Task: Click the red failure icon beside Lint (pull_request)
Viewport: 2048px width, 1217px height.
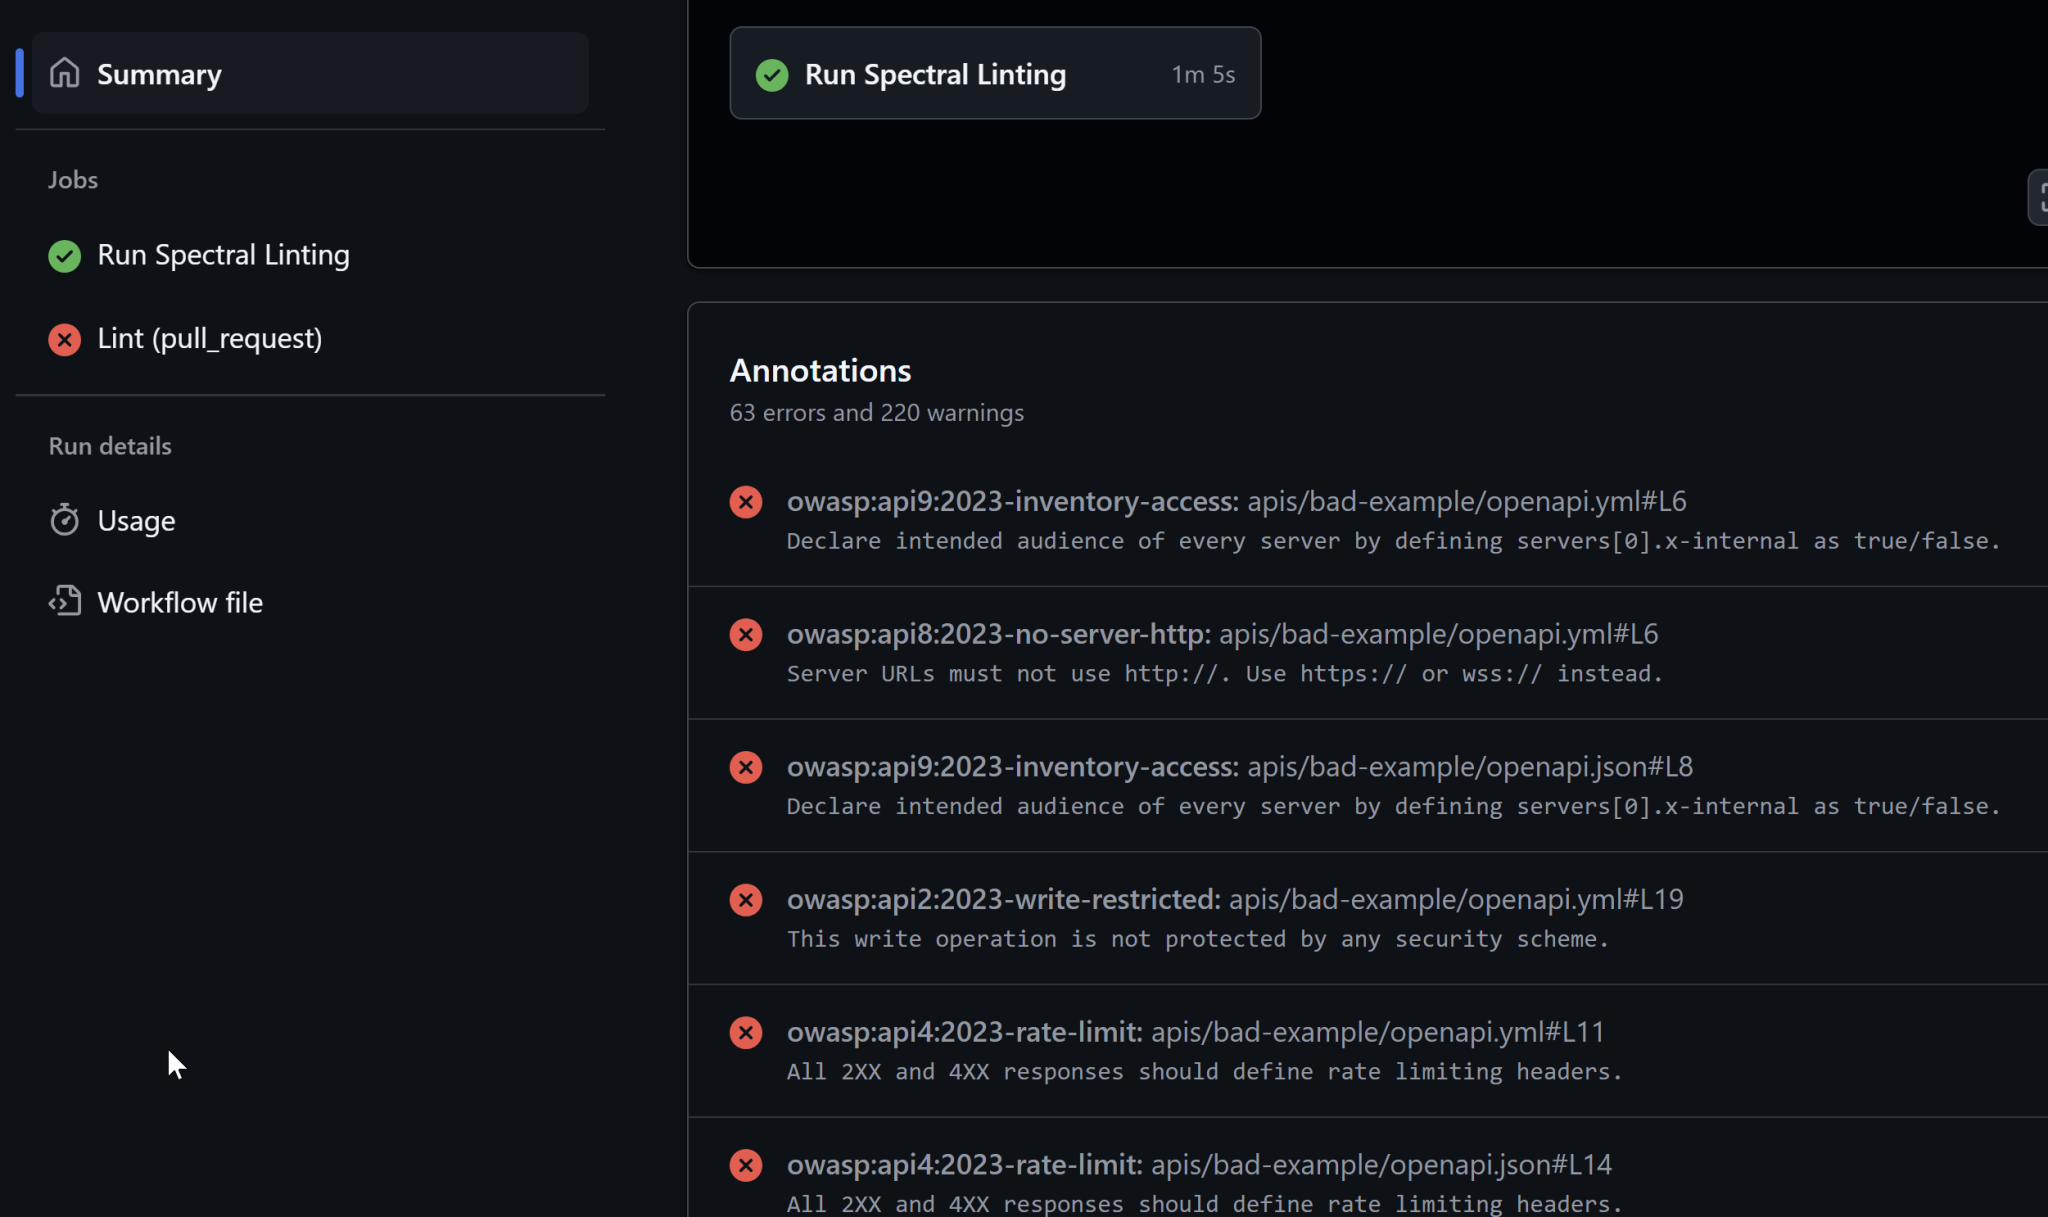Action: pos(64,339)
